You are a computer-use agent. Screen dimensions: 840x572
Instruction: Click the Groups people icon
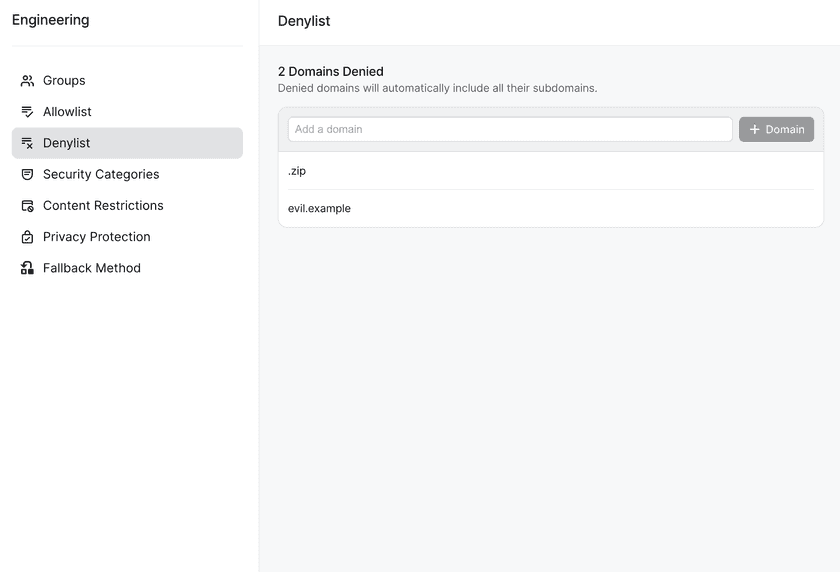[x=27, y=81]
